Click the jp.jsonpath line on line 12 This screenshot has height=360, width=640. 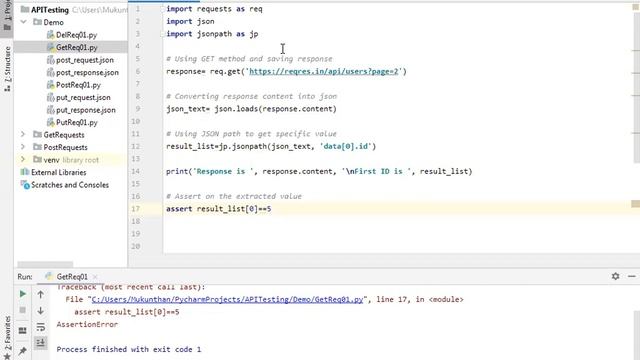tap(271, 147)
